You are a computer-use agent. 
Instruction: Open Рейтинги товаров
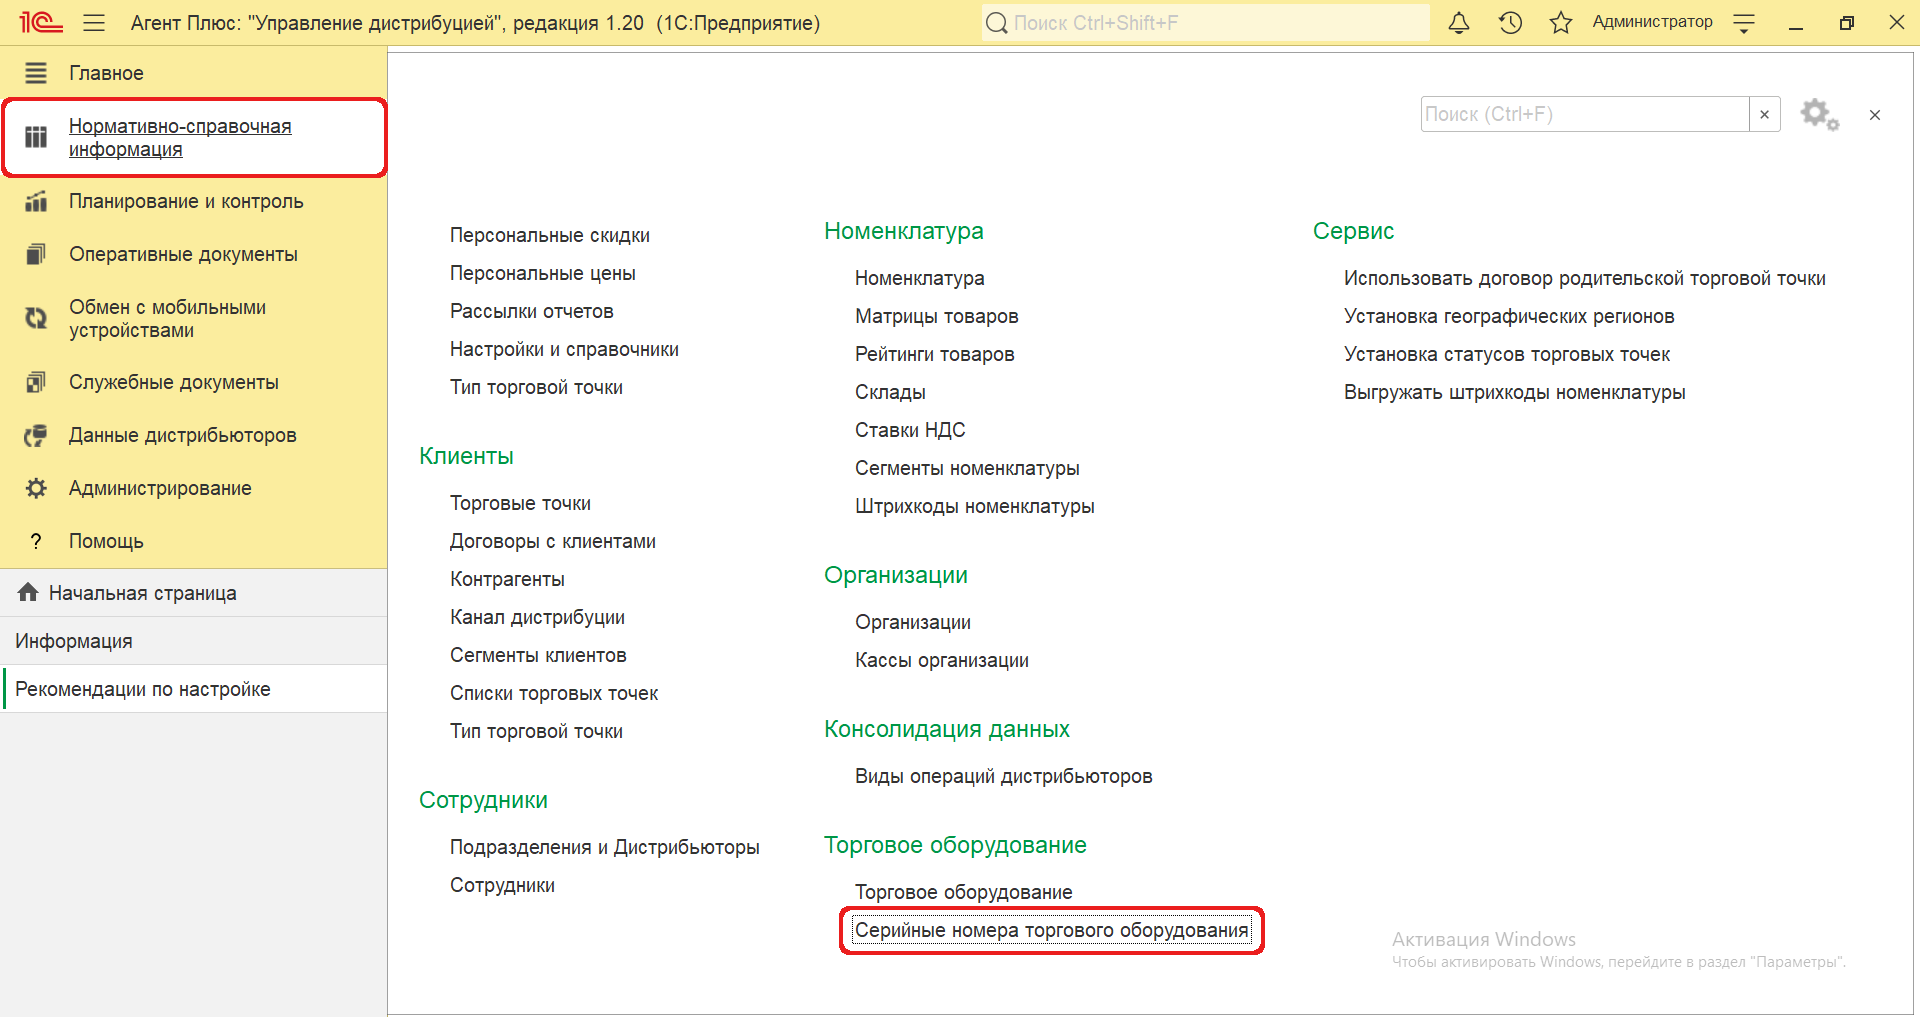934,354
